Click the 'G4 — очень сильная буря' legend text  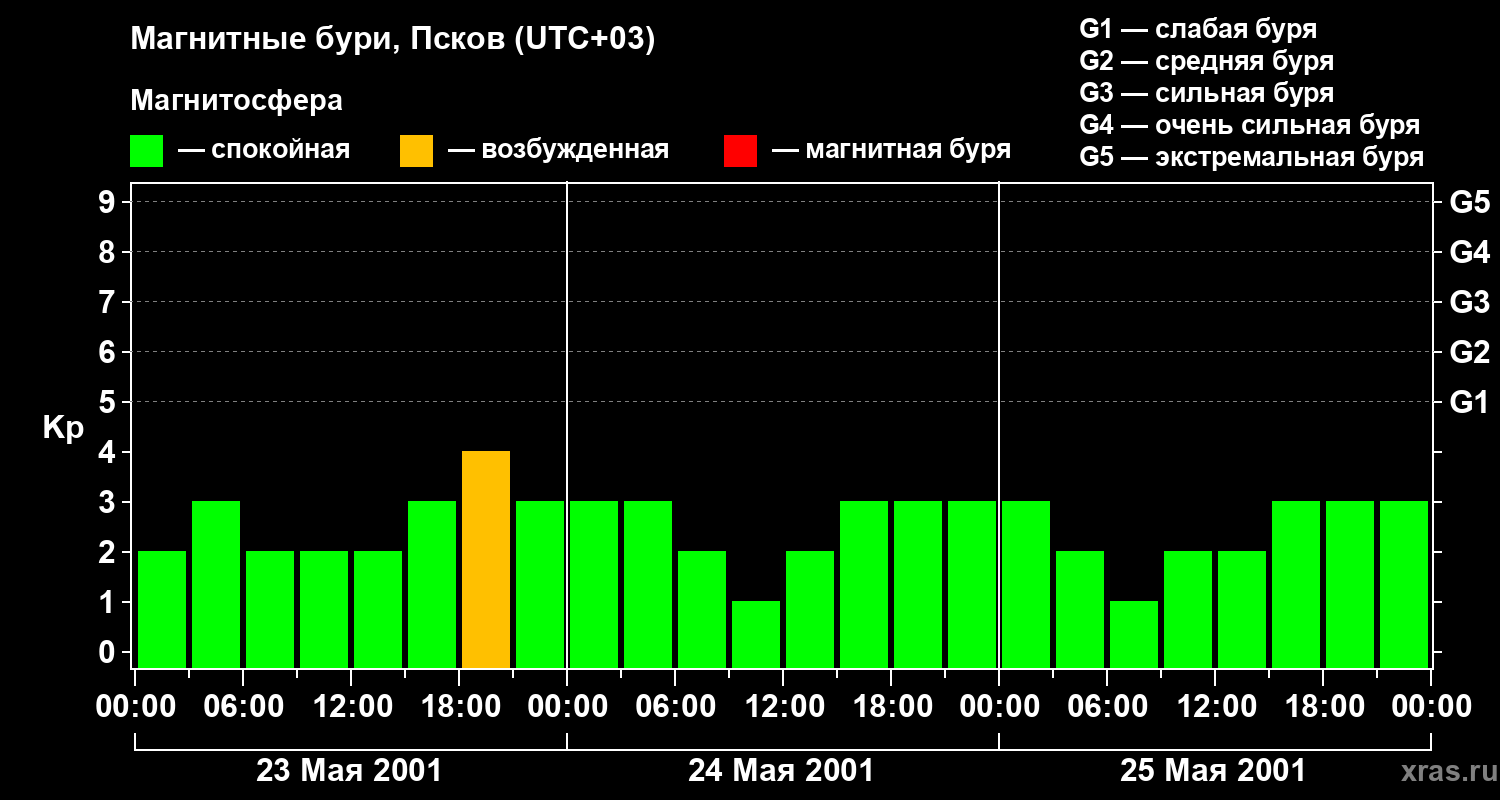click(1250, 125)
